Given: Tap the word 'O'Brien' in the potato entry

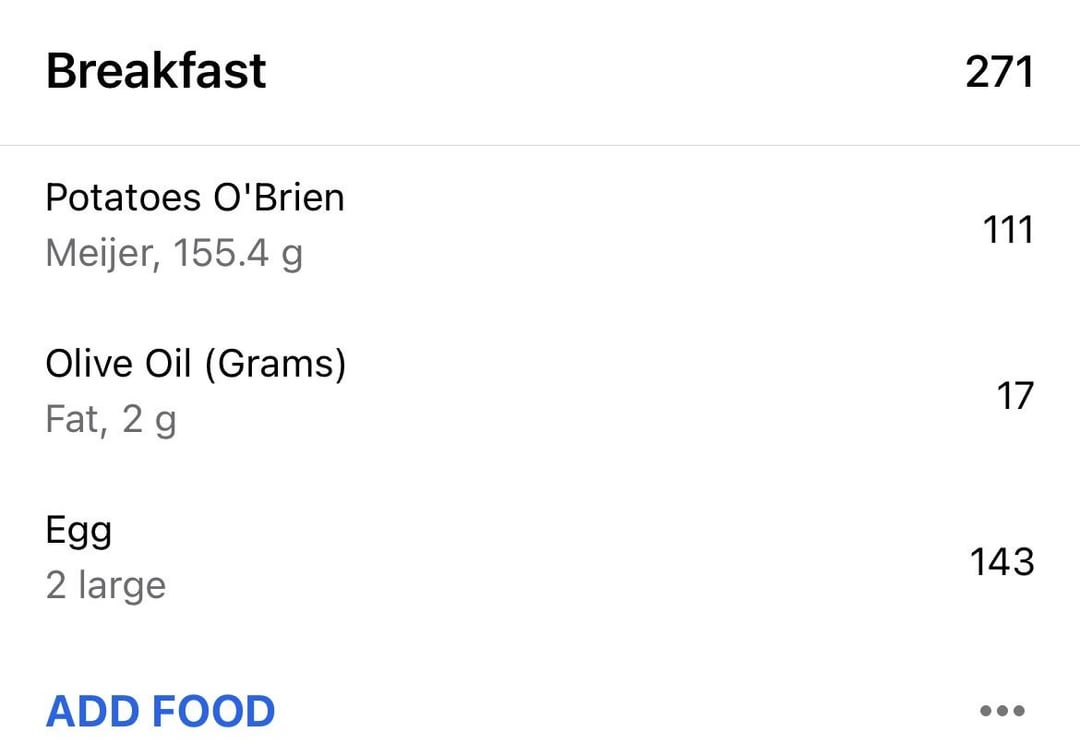Looking at the screenshot, I should click(278, 198).
